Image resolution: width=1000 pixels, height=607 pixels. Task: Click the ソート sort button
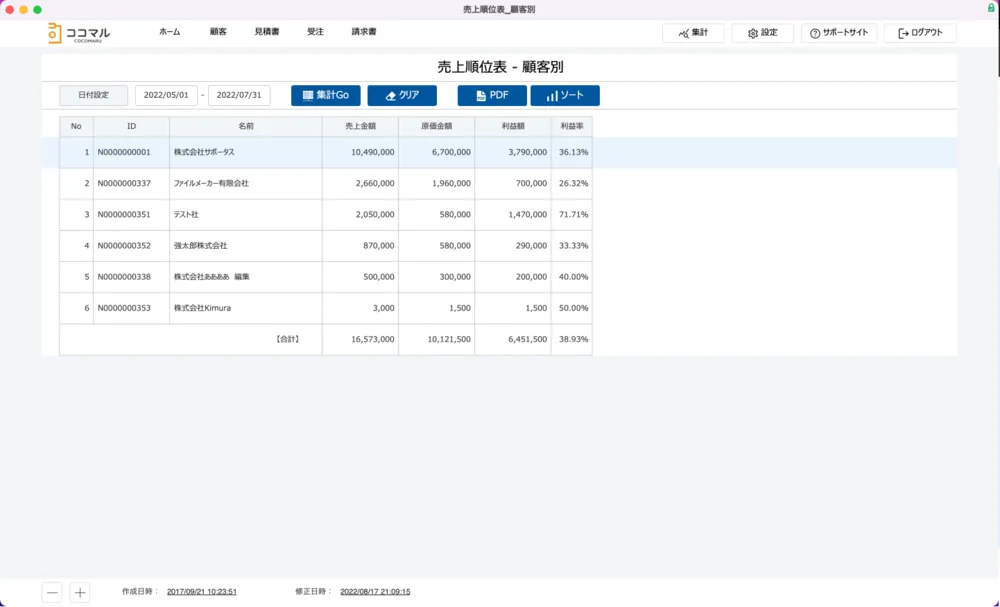(x=565, y=96)
